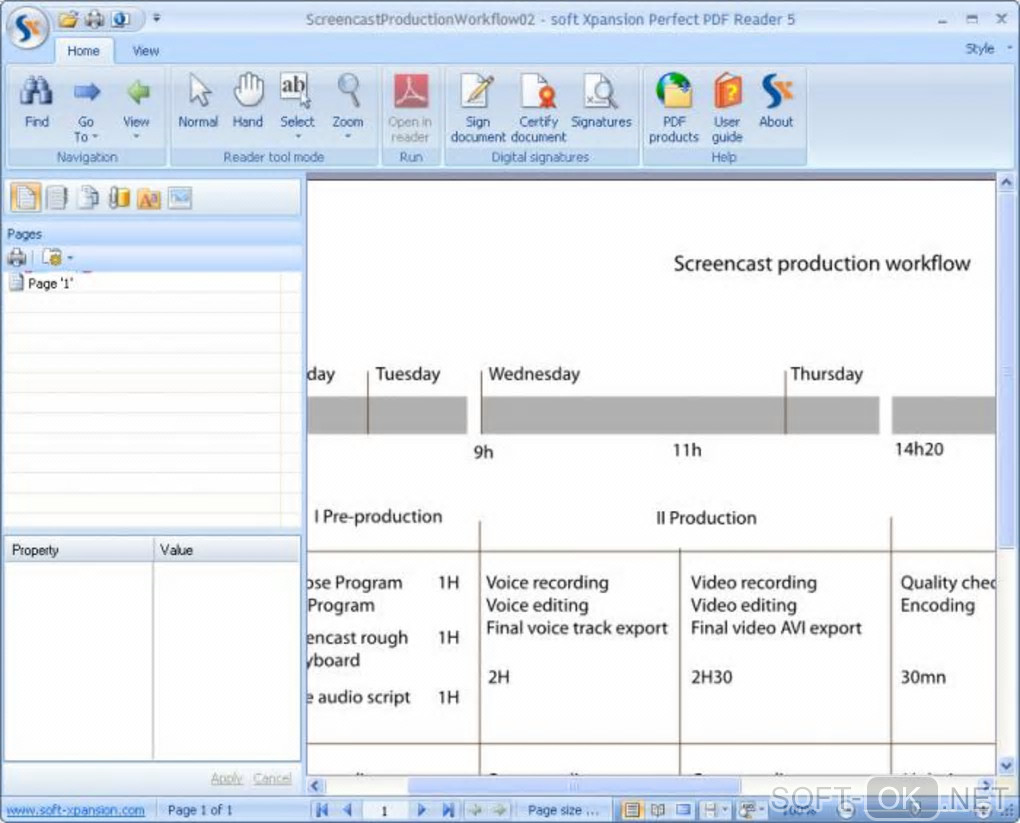Image resolution: width=1020 pixels, height=823 pixels.
Task: Click the Page size button
Action: (563, 810)
